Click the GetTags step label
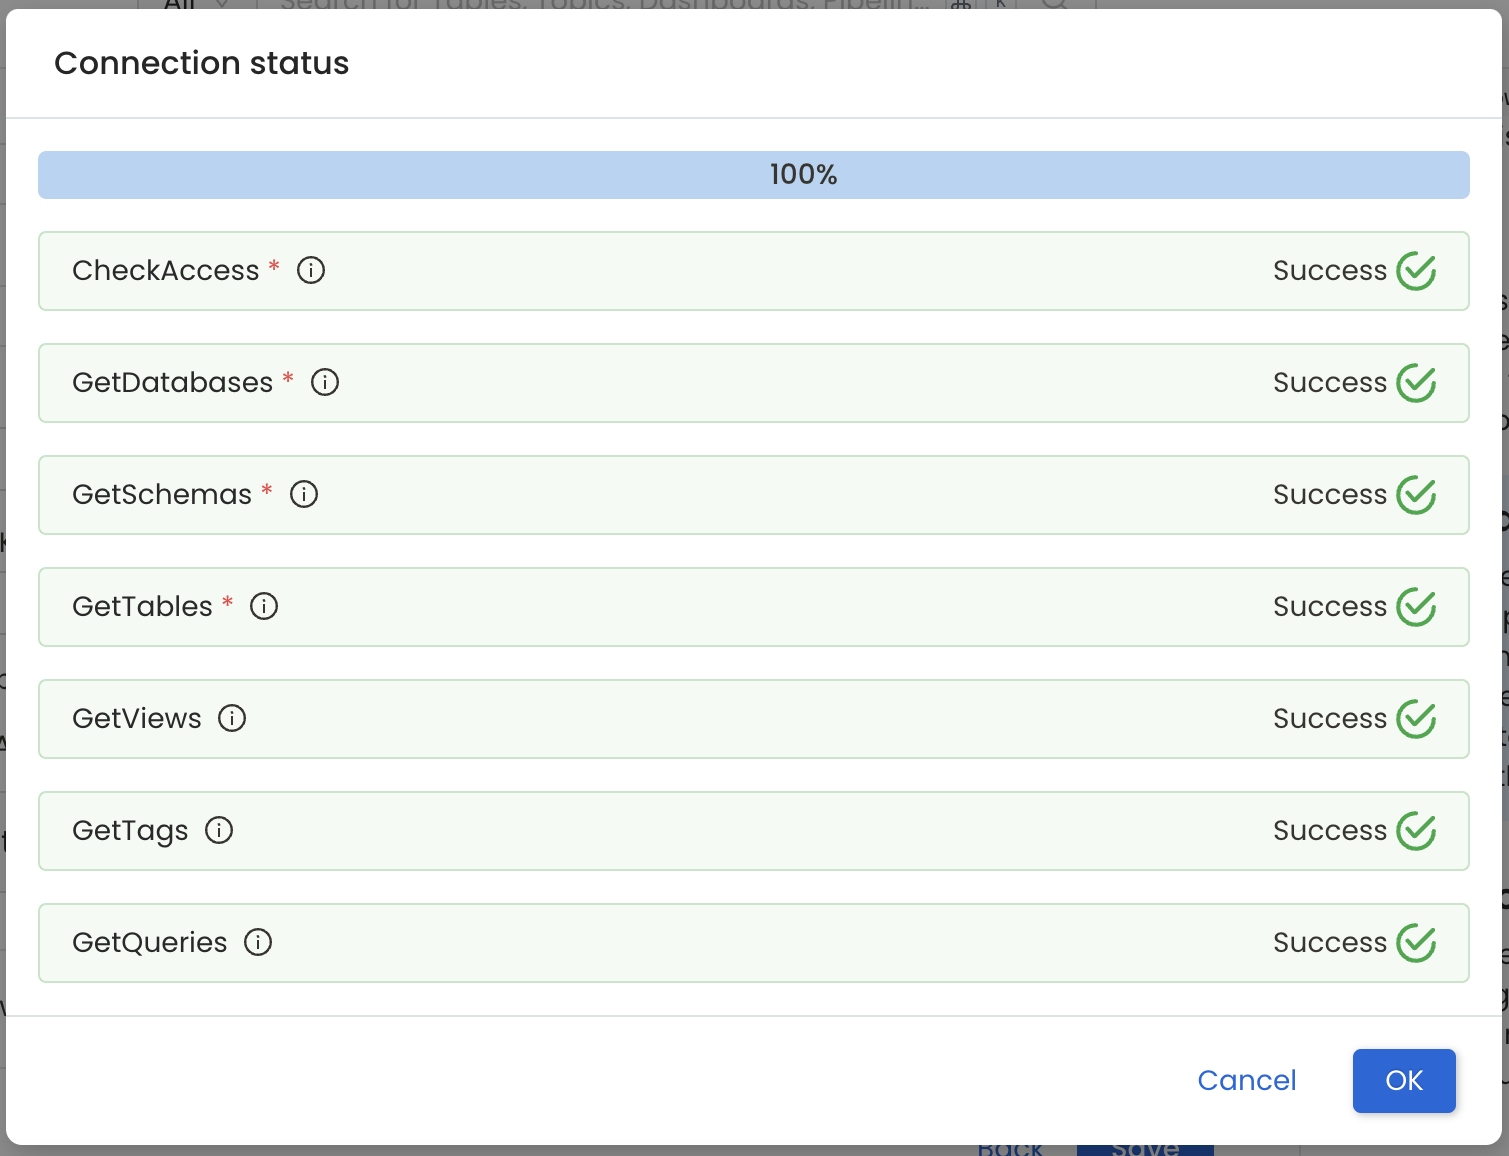The height and width of the screenshot is (1156, 1509). coord(130,831)
